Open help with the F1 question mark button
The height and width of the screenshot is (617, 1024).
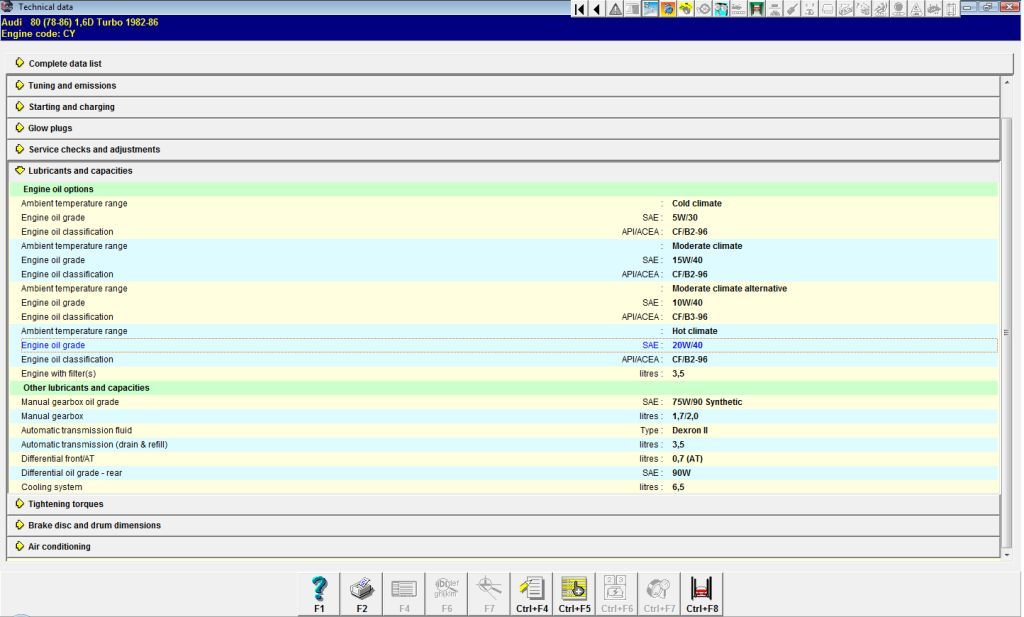(x=319, y=593)
